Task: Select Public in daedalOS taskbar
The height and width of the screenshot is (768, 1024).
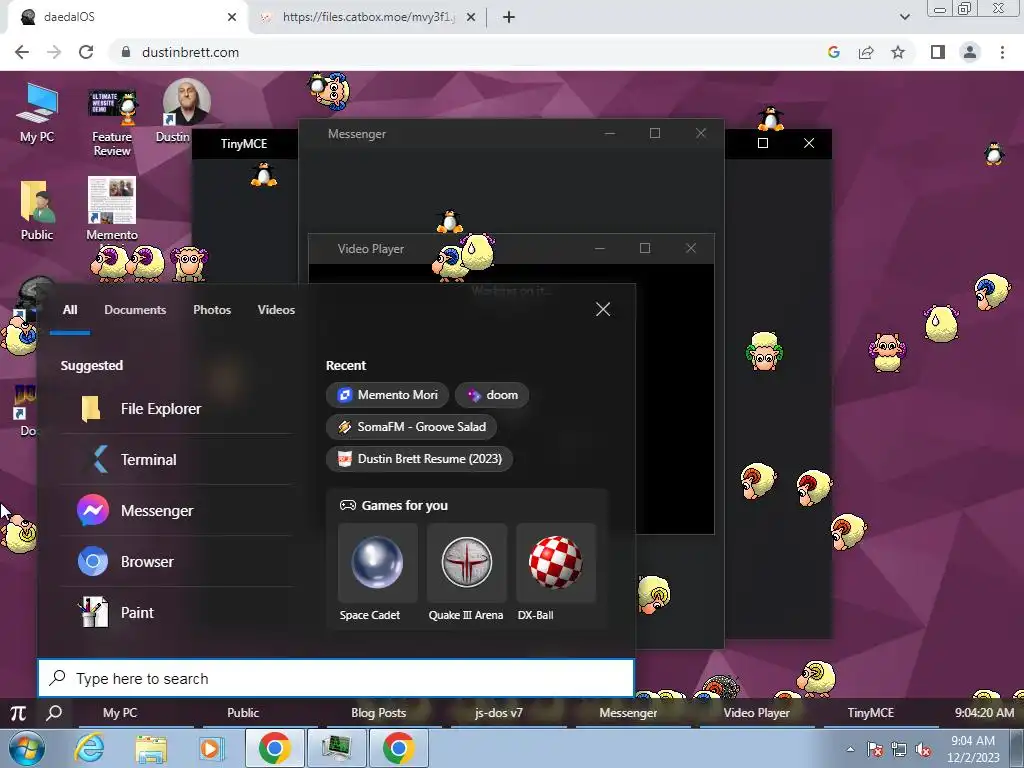Action: coord(260,713)
